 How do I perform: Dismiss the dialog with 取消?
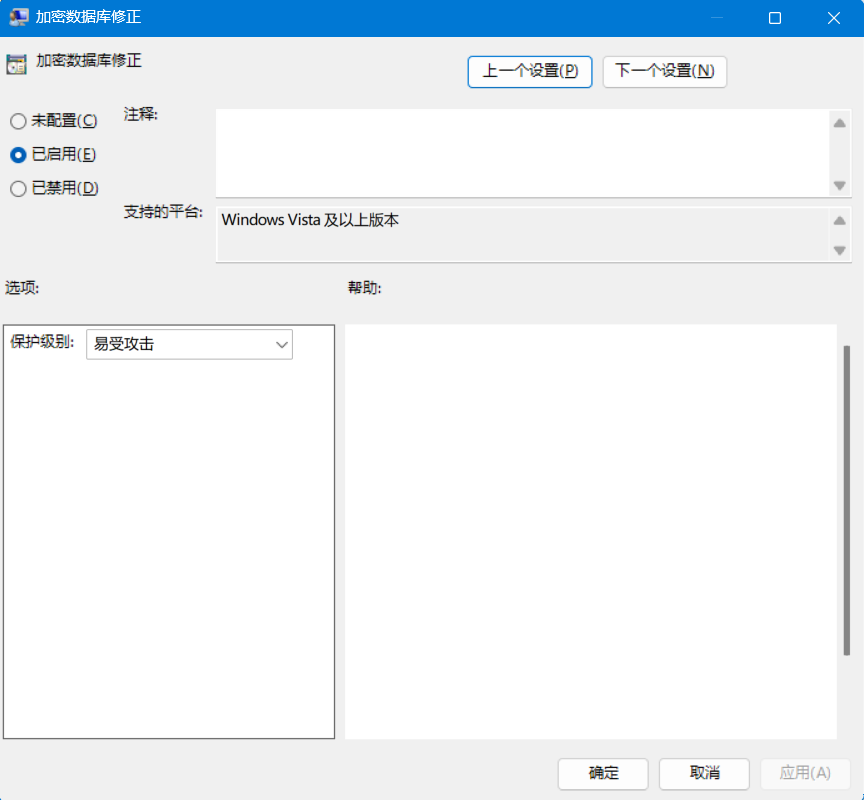pyautogui.click(x=703, y=773)
